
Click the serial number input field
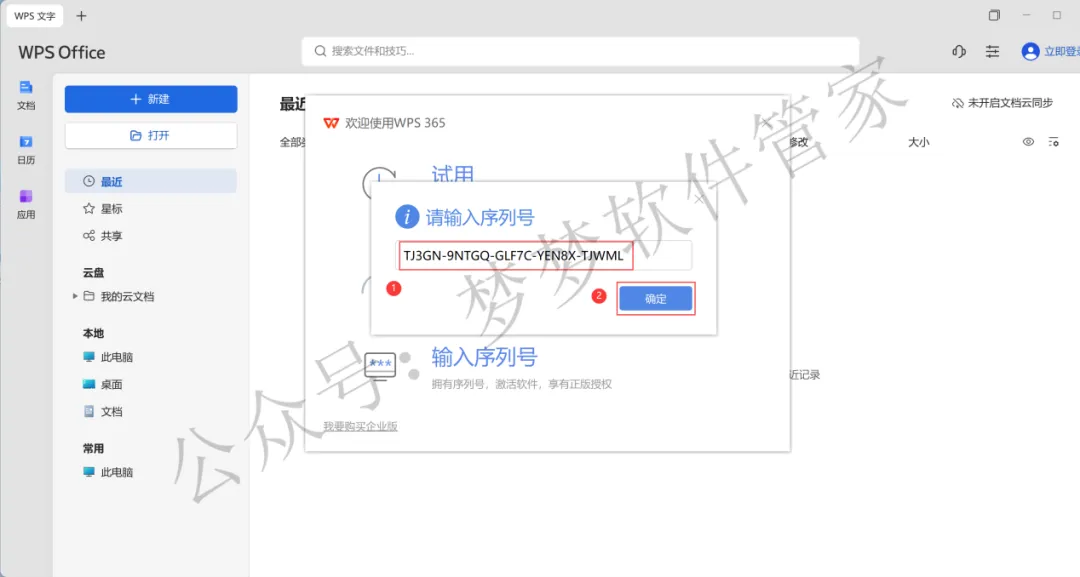[544, 255]
